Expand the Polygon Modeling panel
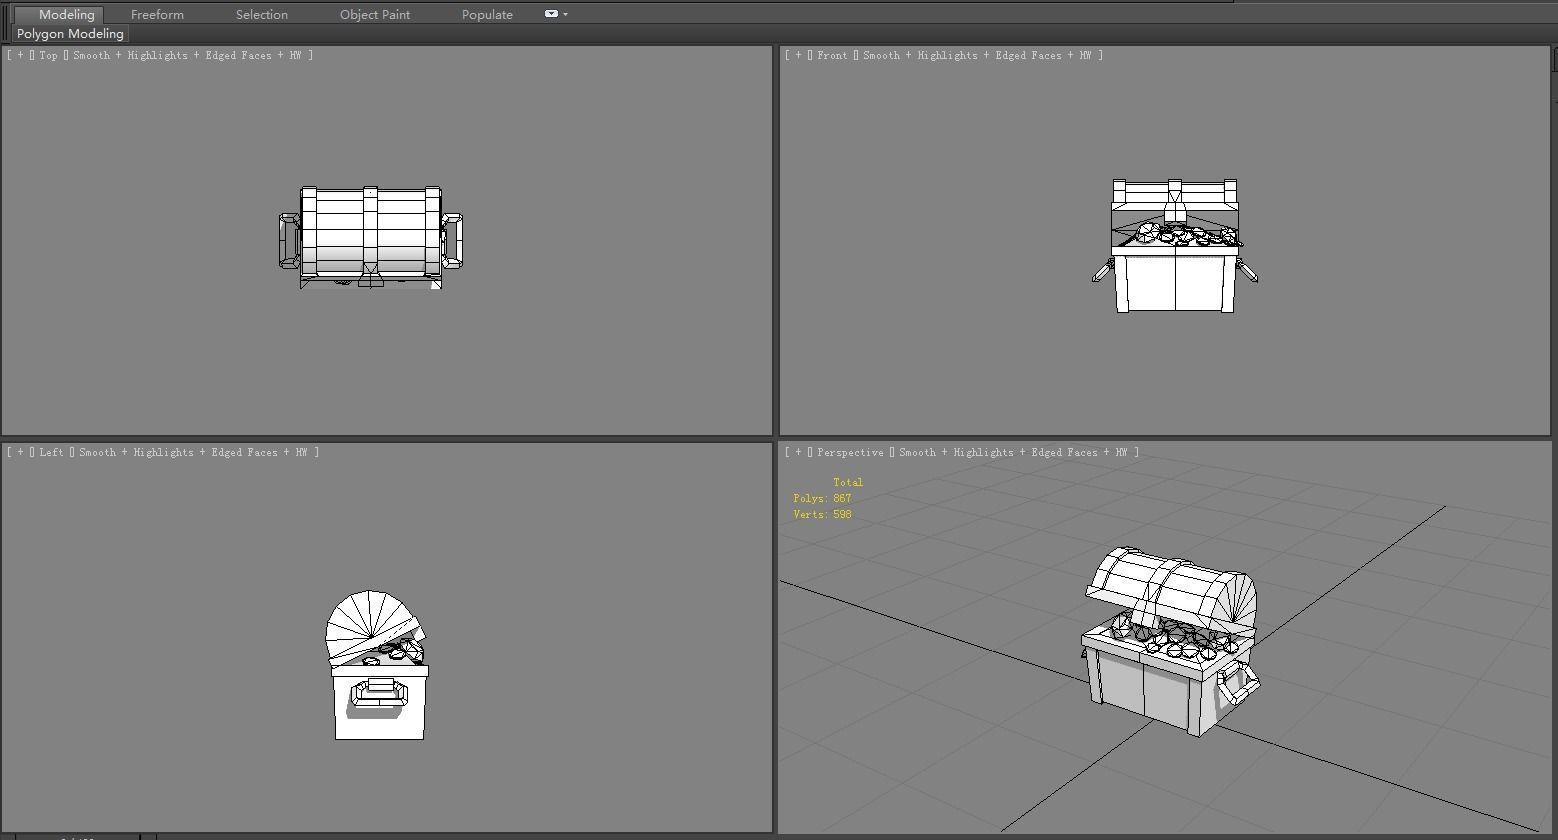 pos(70,34)
